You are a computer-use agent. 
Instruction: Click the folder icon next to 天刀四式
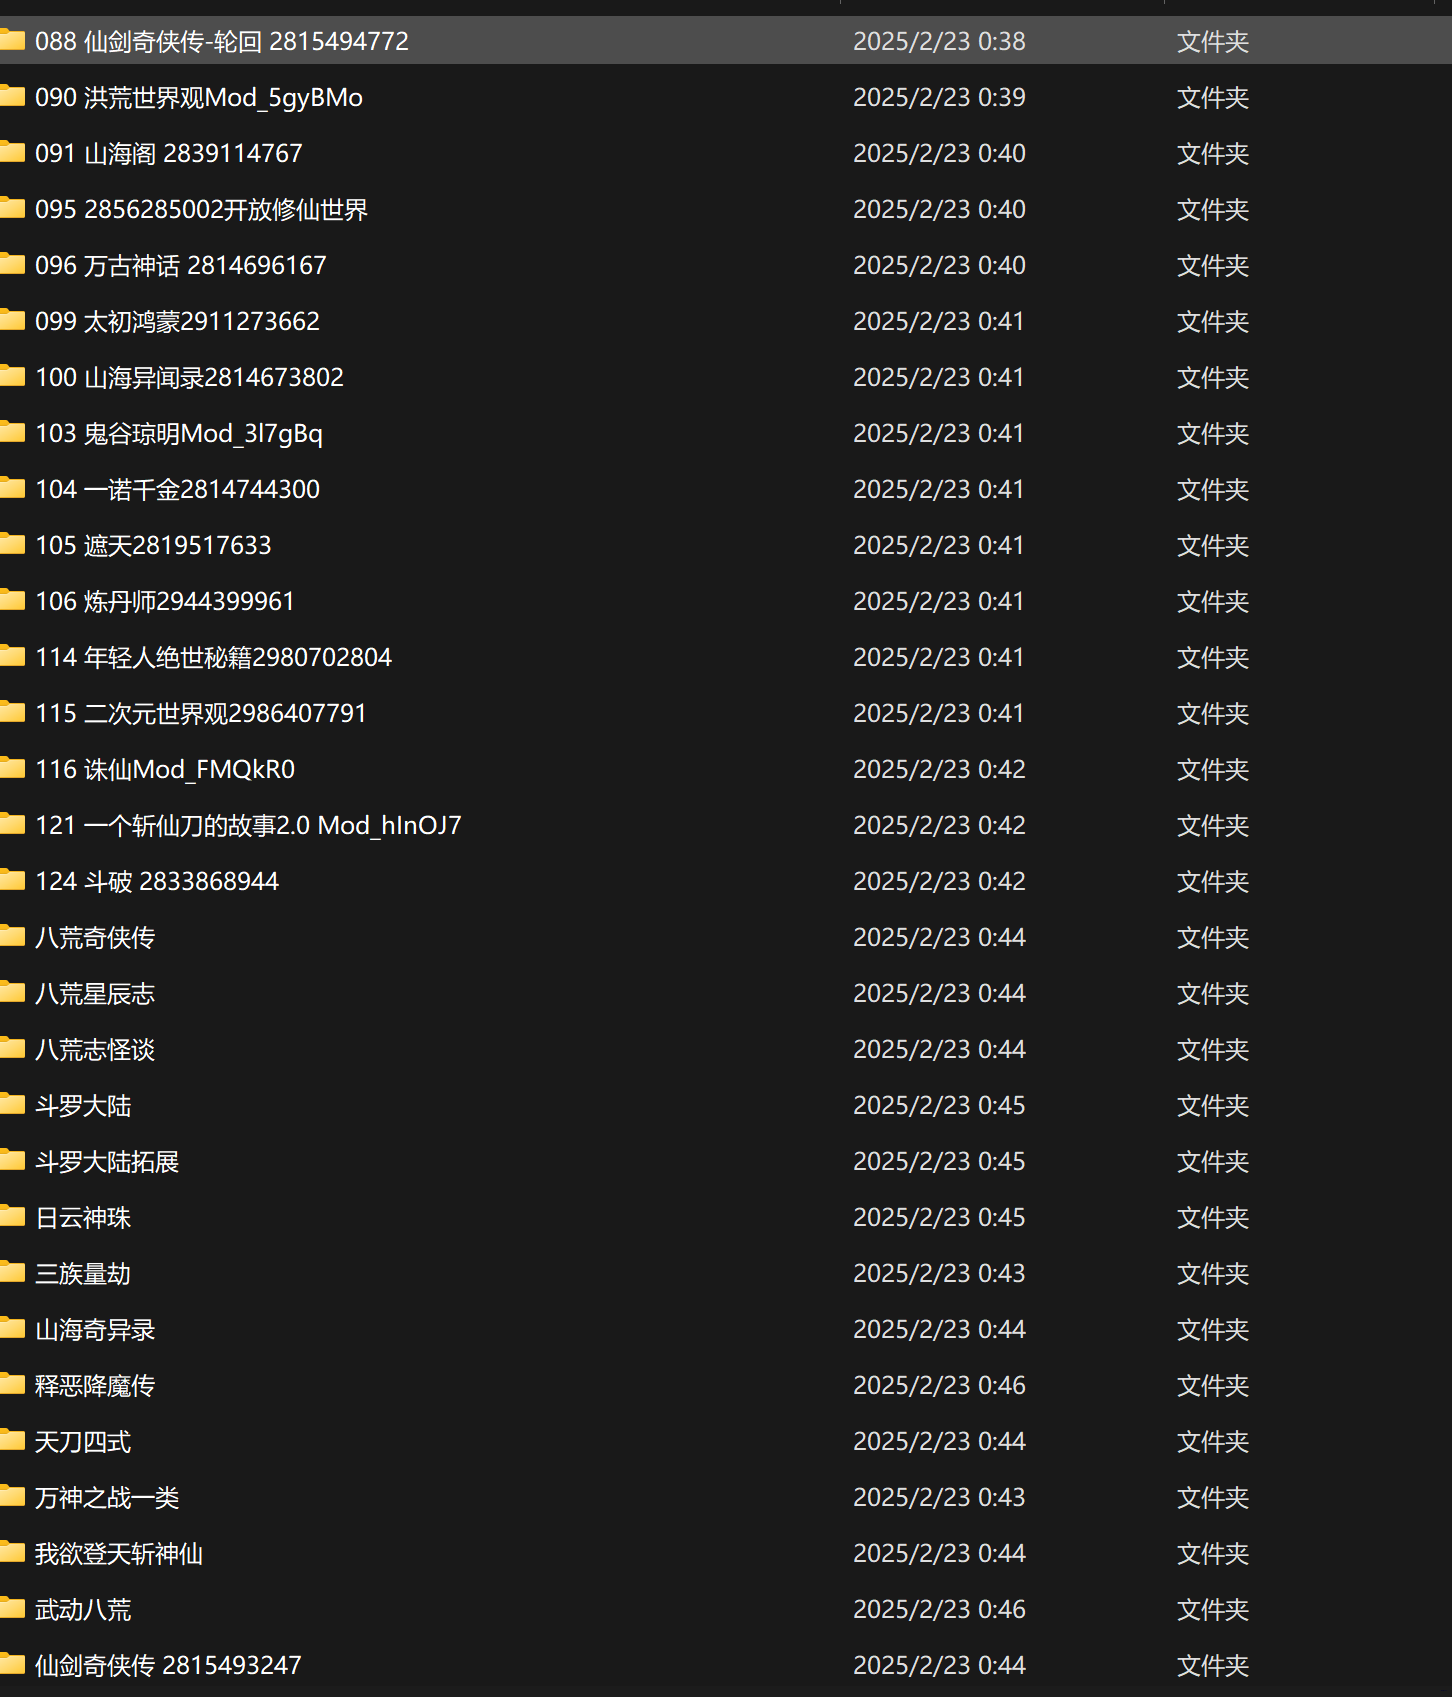(13, 1441)
